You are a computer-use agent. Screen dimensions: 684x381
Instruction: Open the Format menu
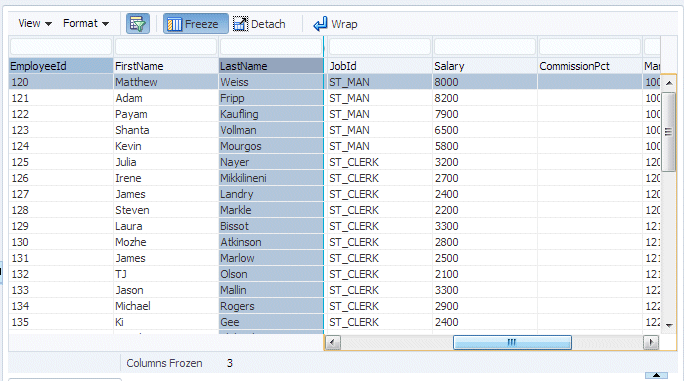point(86,24)
